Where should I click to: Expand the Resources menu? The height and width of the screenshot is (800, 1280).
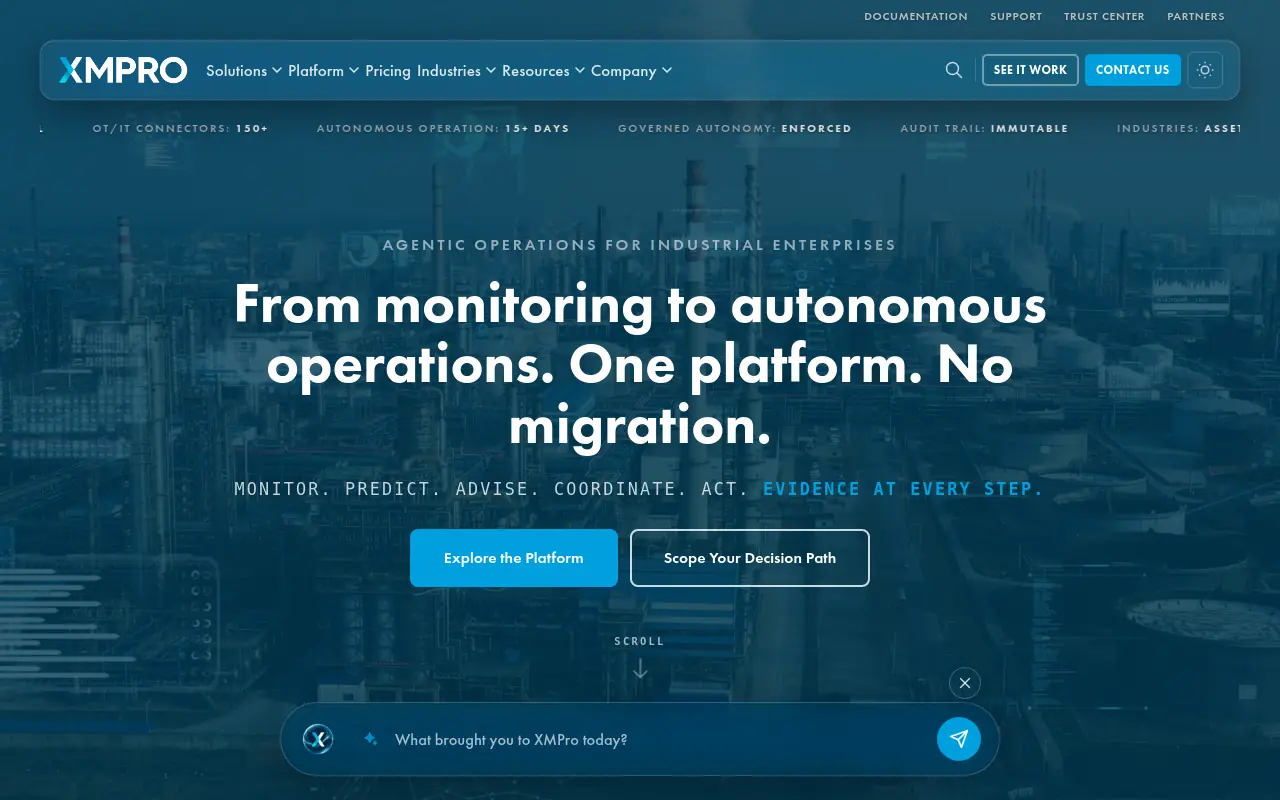click(543, 71)
